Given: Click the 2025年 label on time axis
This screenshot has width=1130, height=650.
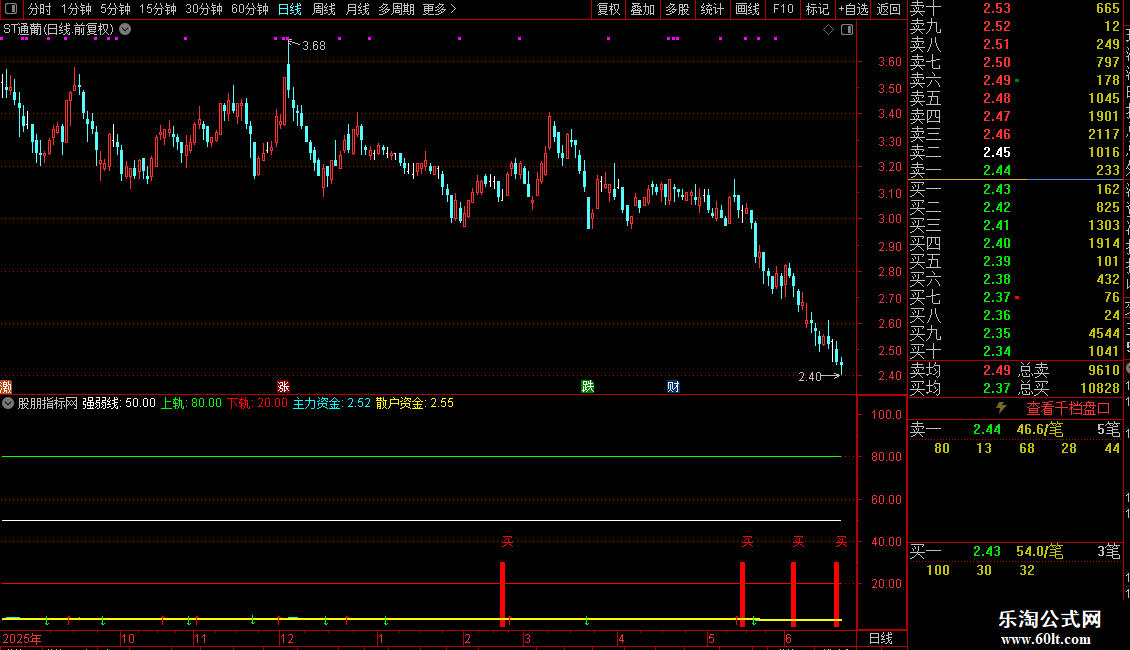Looking at the screenshot, I should click(22, 638).
